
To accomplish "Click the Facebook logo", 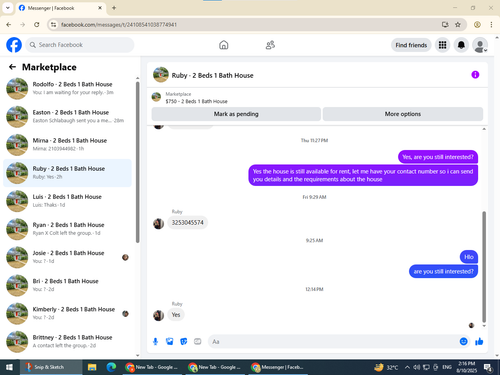I will (x=14, y=45).
